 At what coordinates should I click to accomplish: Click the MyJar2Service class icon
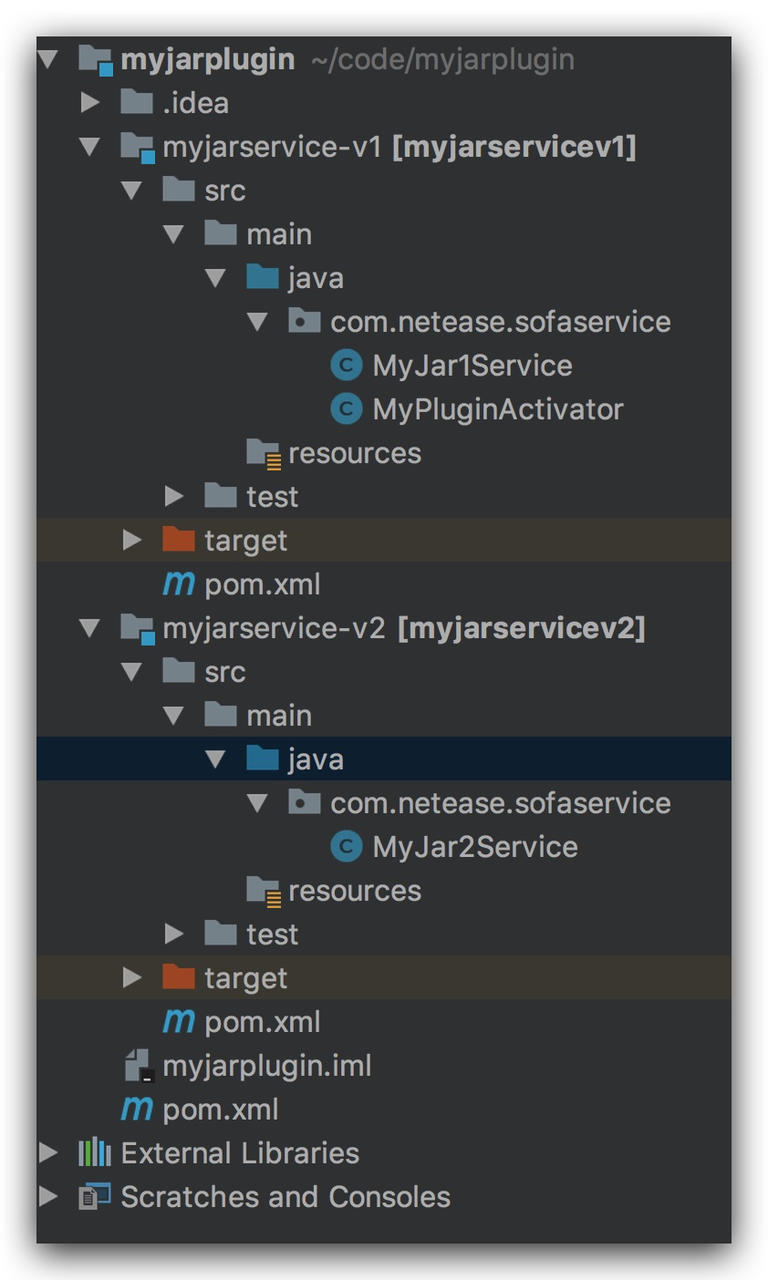coord(345,847)
